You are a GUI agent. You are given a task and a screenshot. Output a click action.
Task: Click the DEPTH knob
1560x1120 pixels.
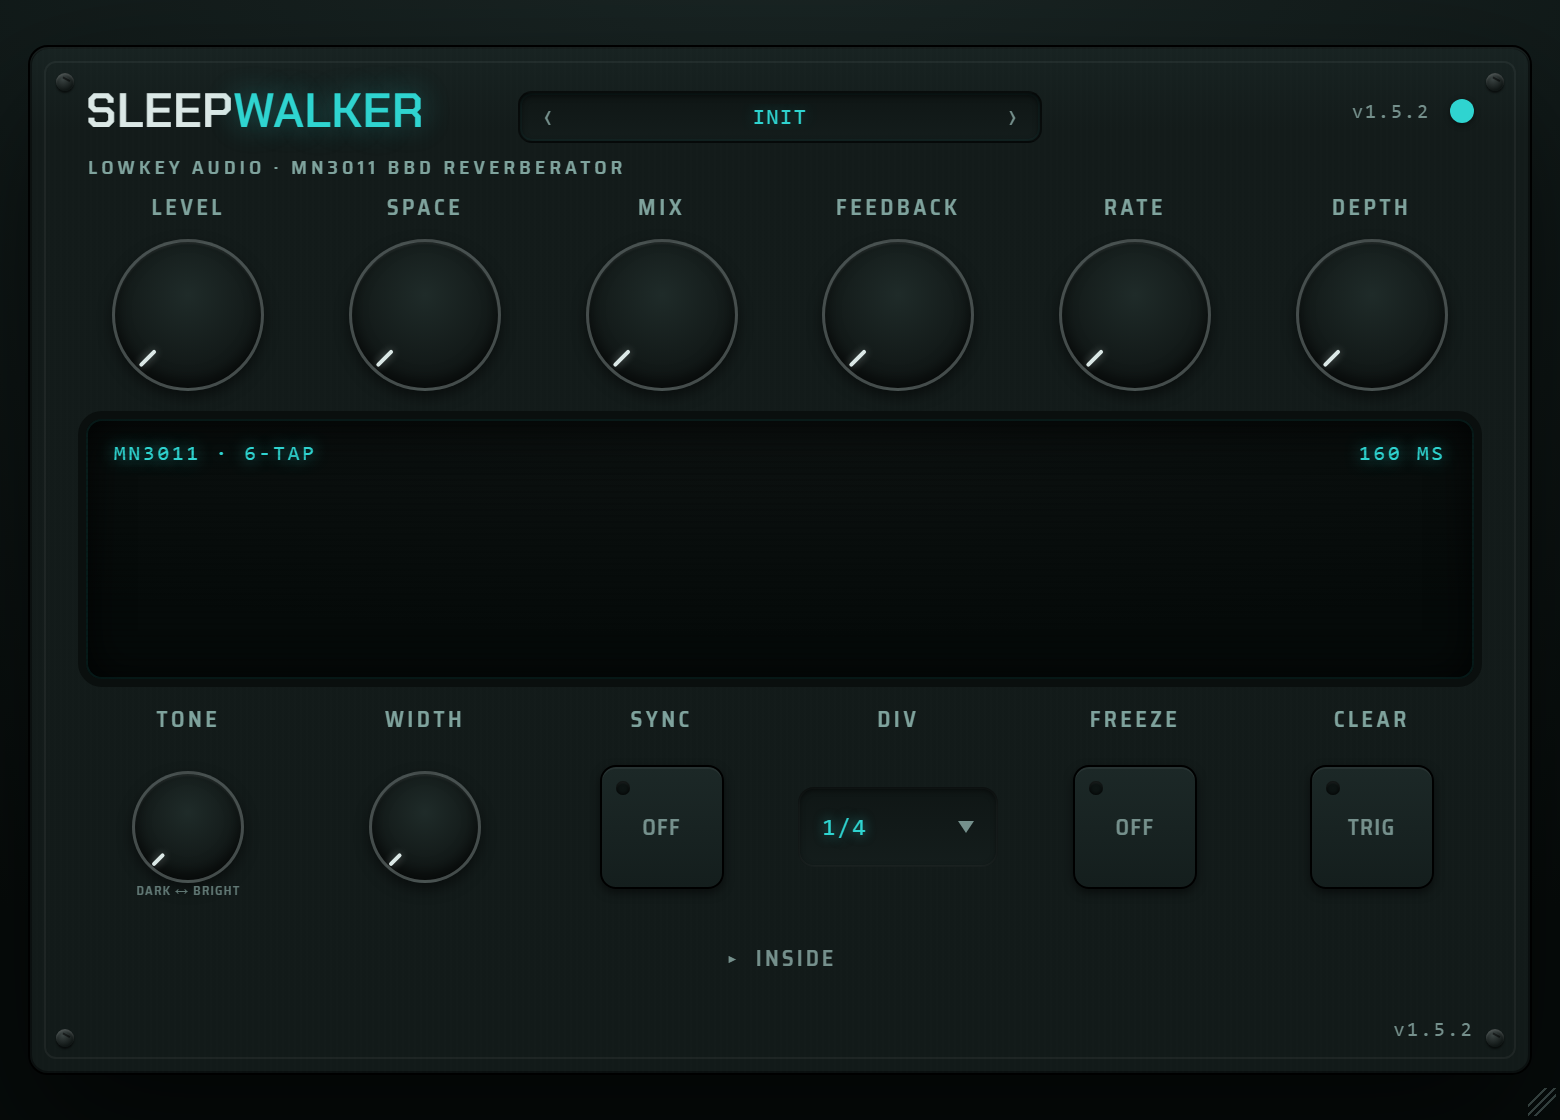[x=1372, y=315]
